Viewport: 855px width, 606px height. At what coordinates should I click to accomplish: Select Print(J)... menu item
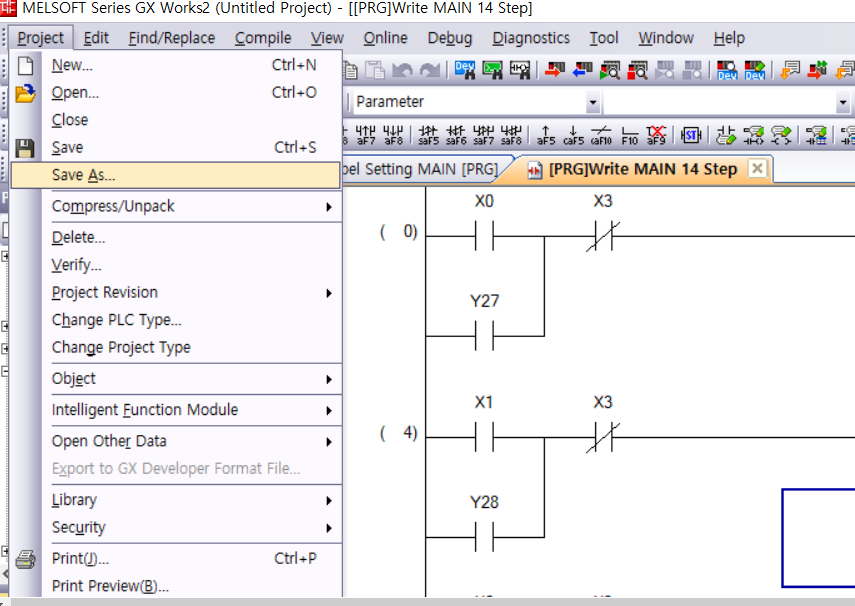[176, 559]
